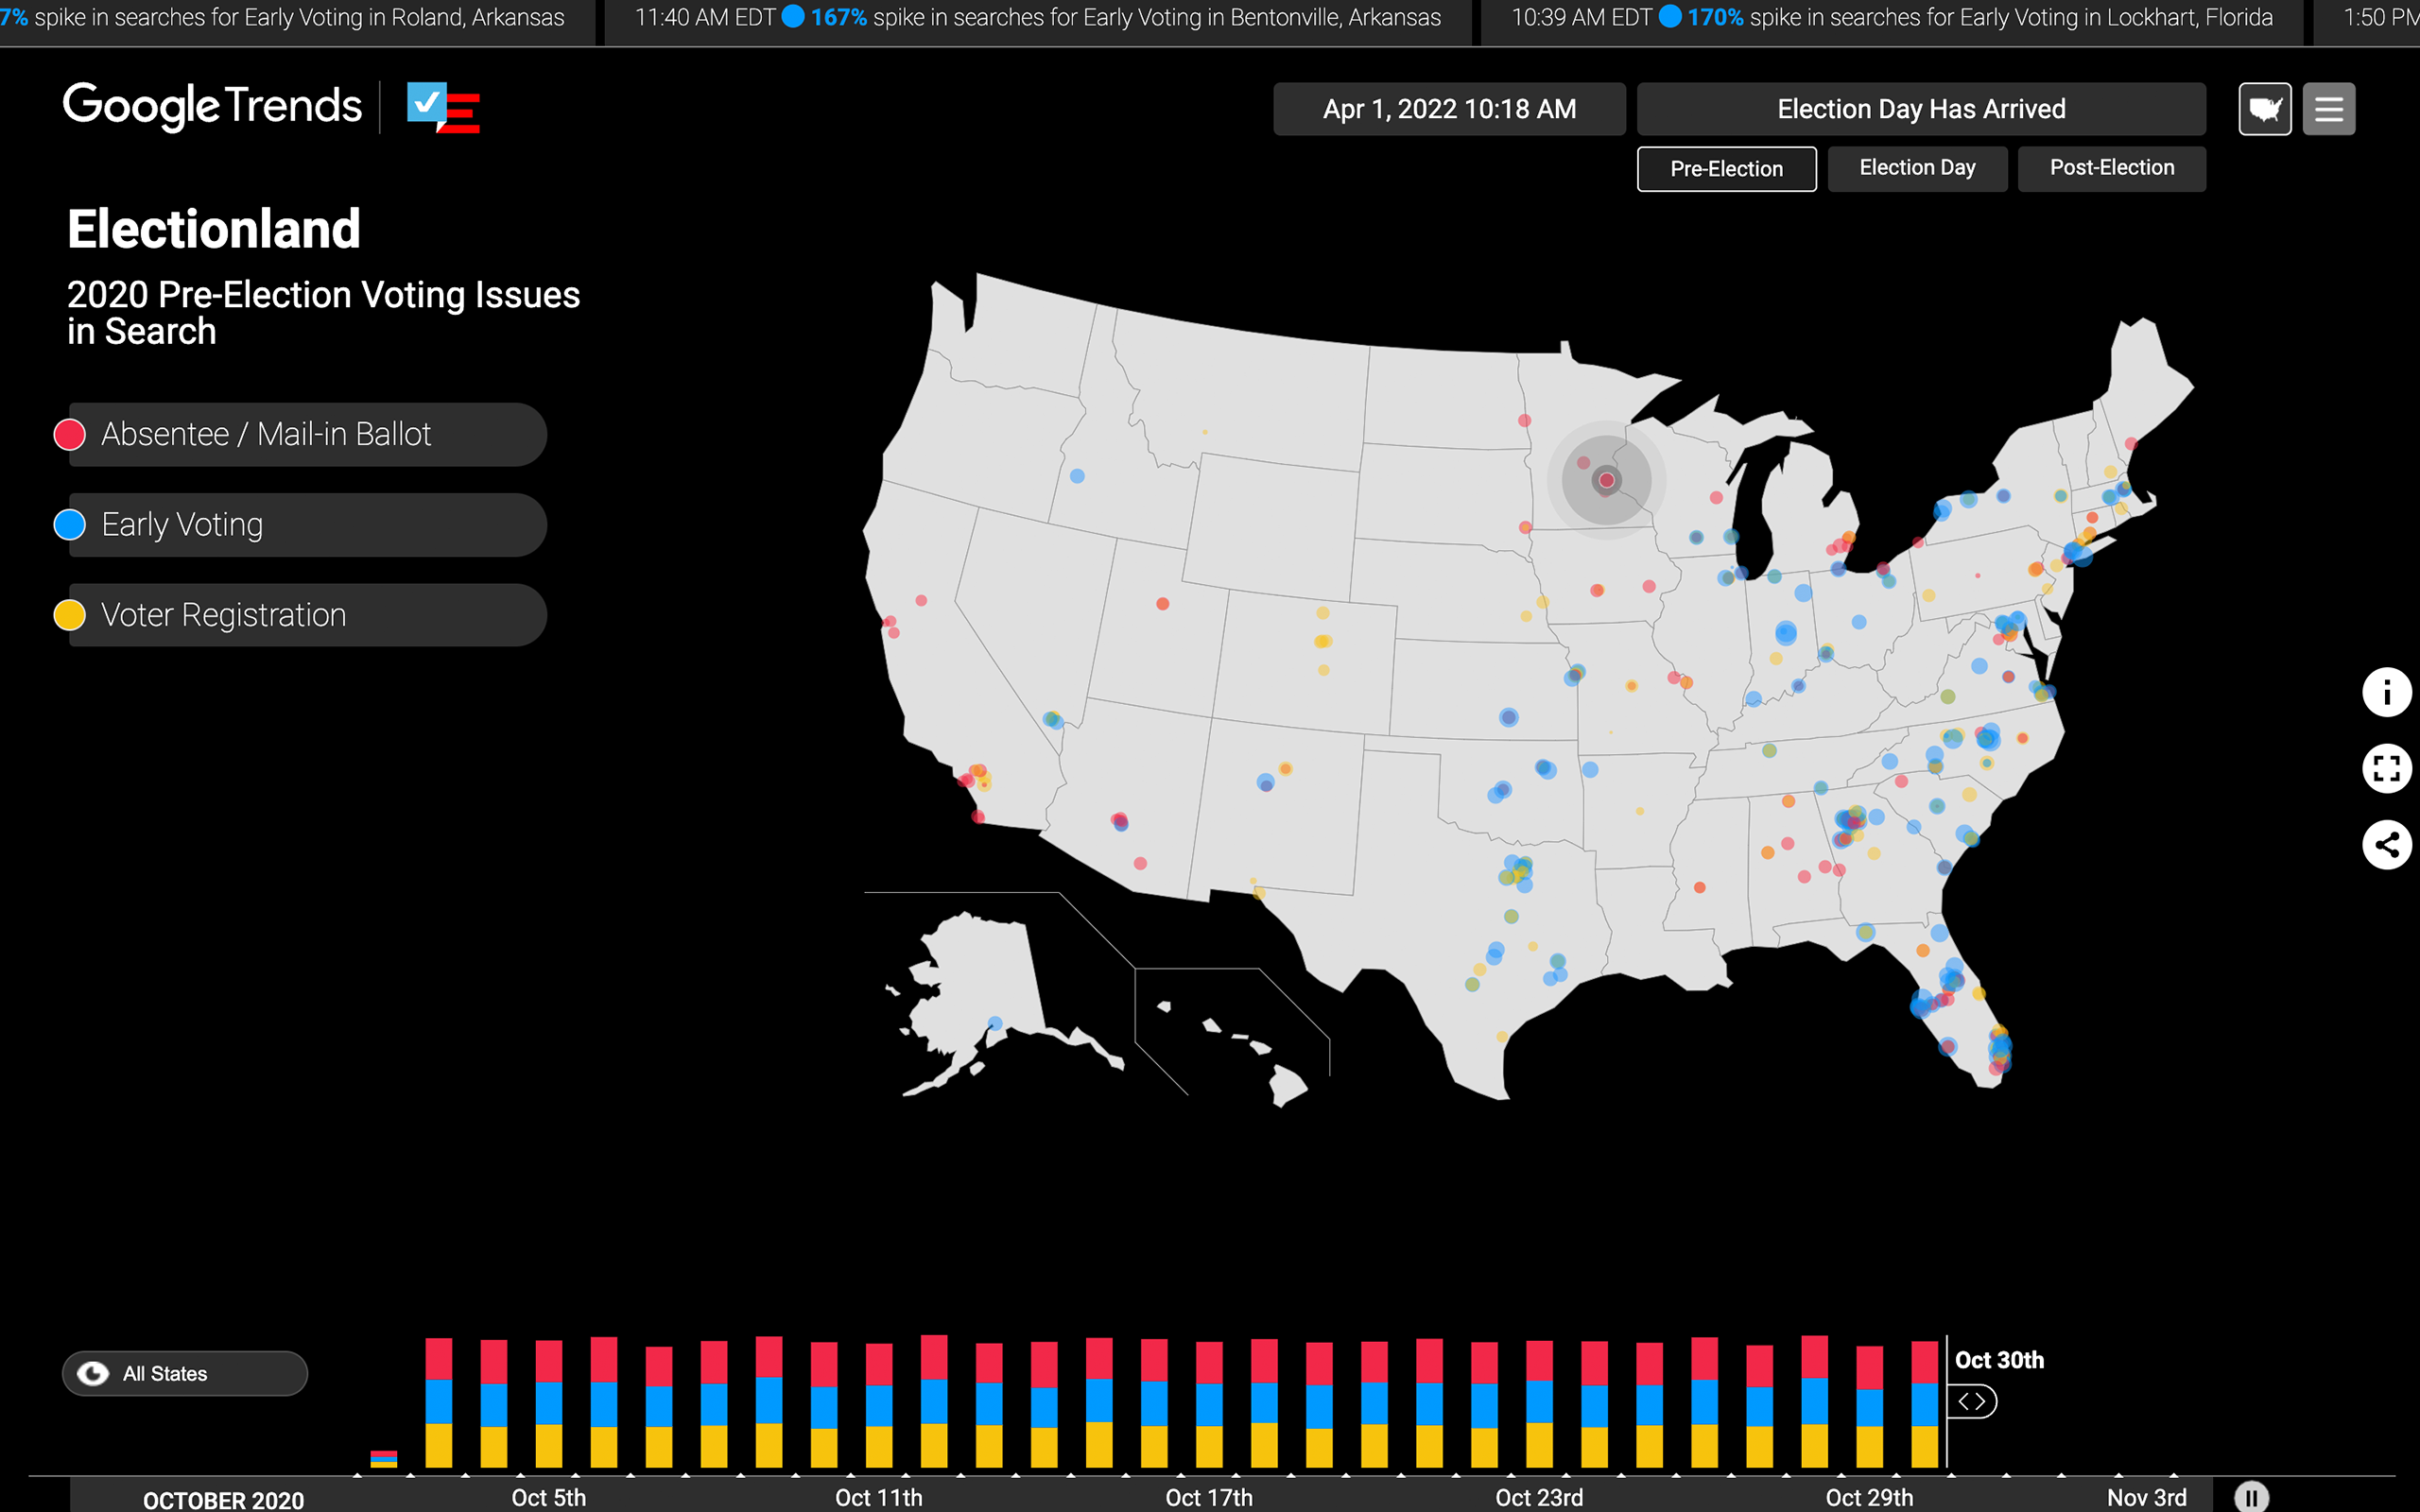This screenshot has width=2420, height=1512.
Task: Open the info icon button
Action: pos(2386,692)
